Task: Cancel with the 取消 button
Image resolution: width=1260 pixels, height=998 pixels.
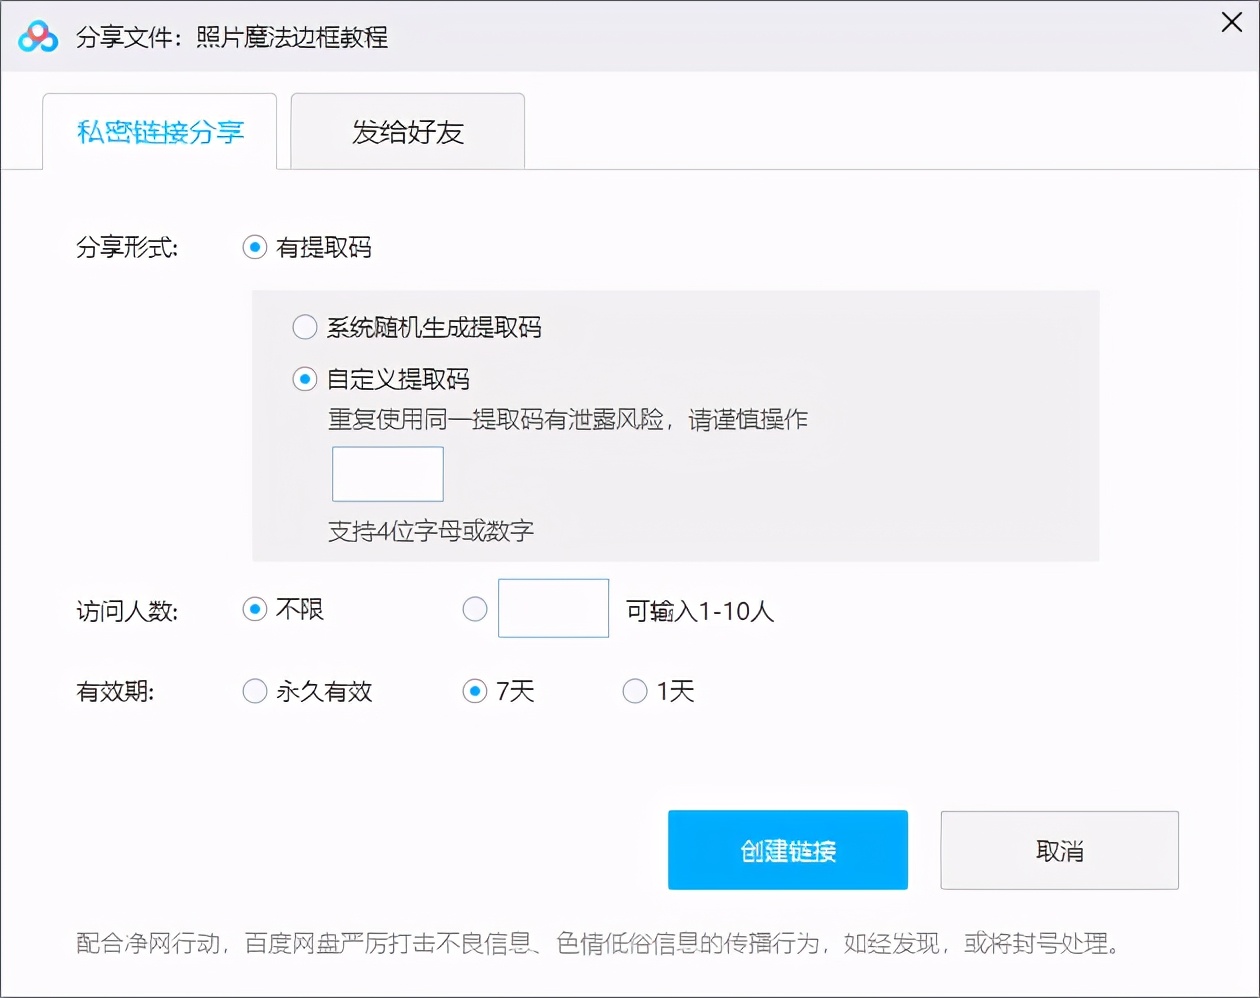Action: 1059,850
